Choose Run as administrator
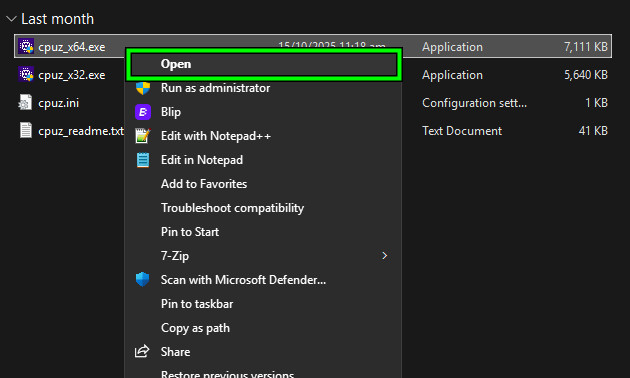This screenshot has width=630, height=378. 264,88
